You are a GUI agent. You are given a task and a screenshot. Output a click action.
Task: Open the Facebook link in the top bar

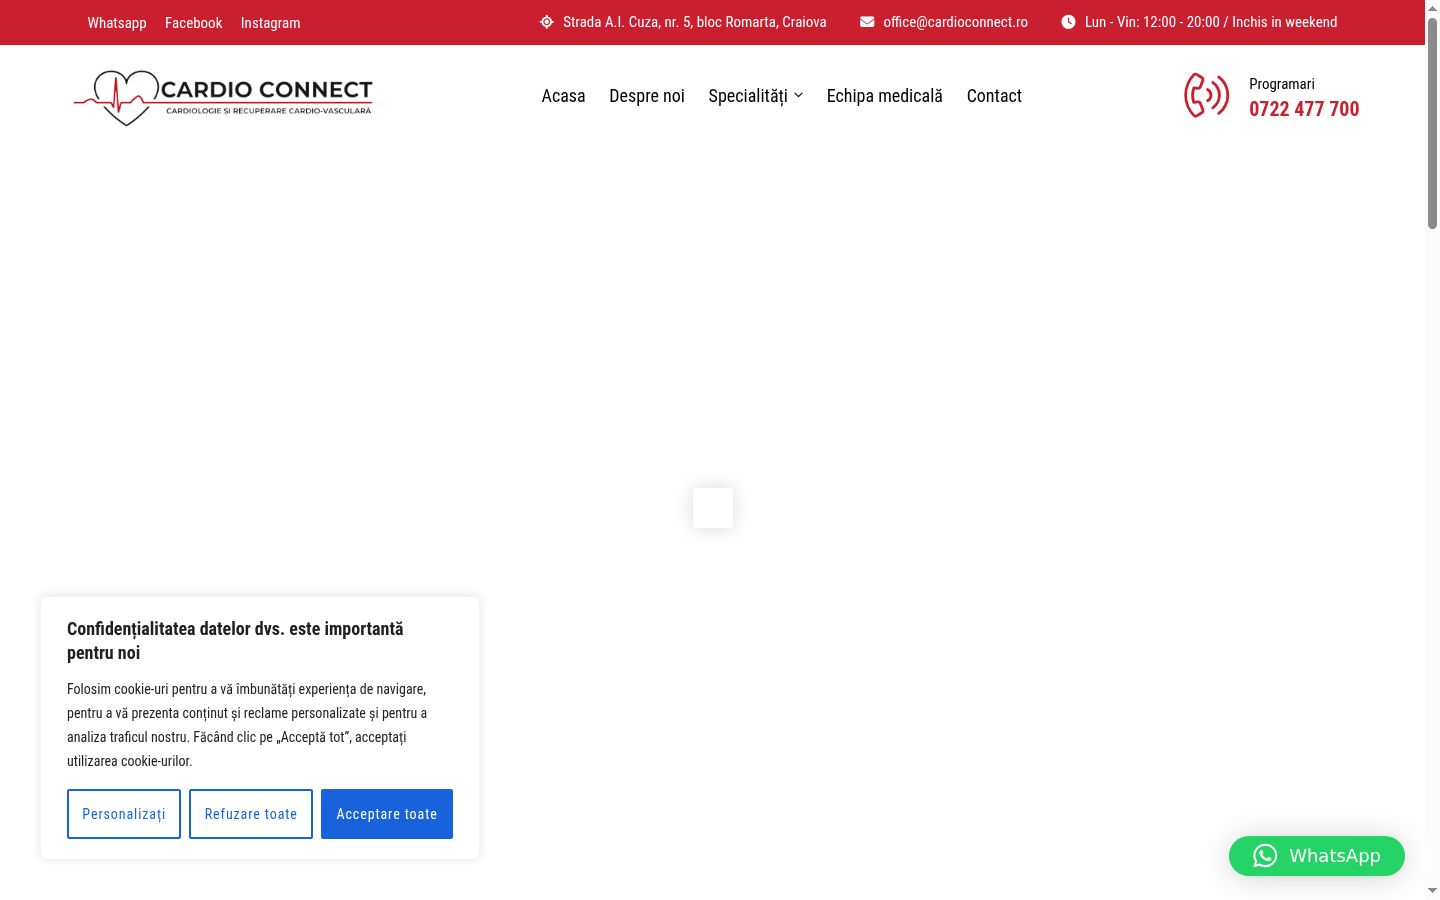point(194,22)
